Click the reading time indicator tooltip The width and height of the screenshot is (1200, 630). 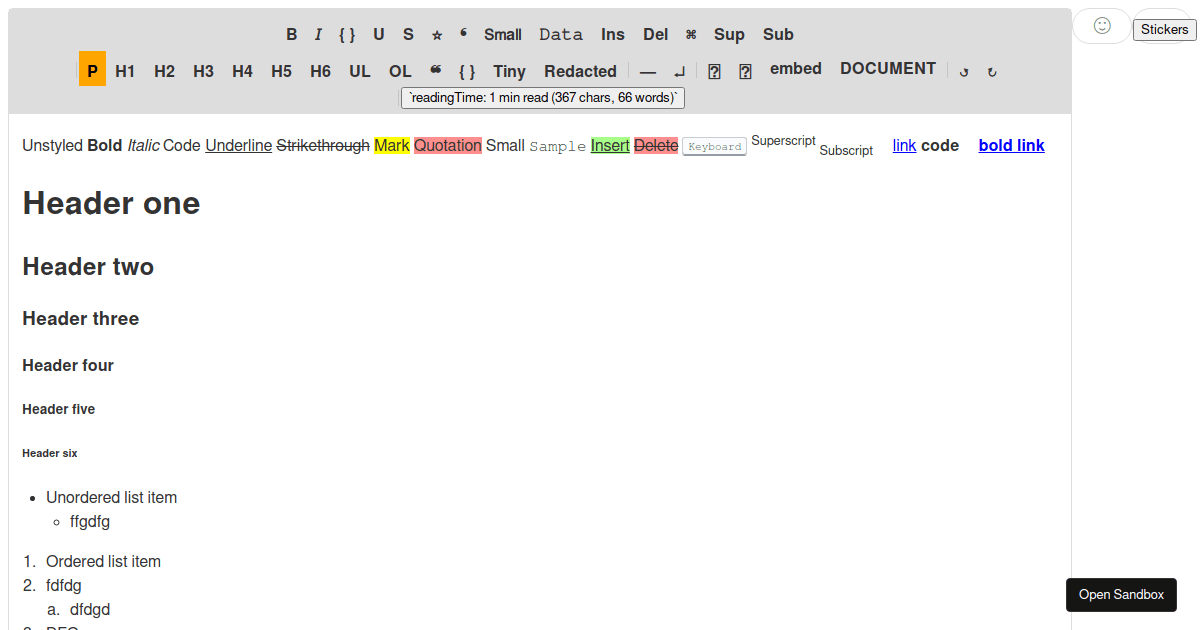542,97
